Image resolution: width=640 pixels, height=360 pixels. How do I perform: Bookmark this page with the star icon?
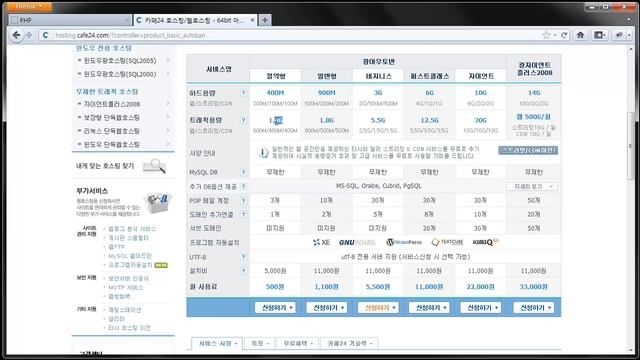[x=546, y=35]
